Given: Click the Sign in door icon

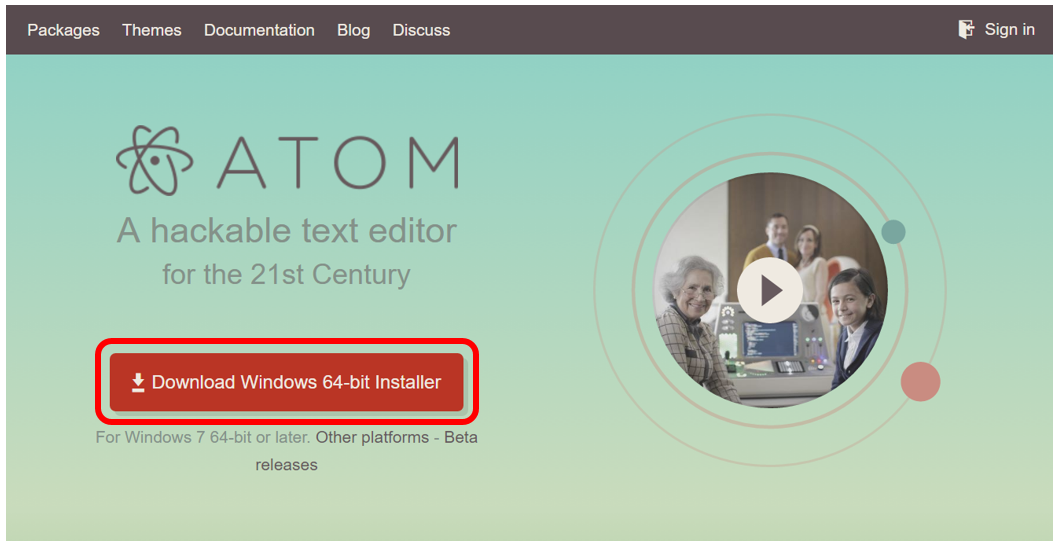Looking at the screenshot, I should tap(966, 29).
